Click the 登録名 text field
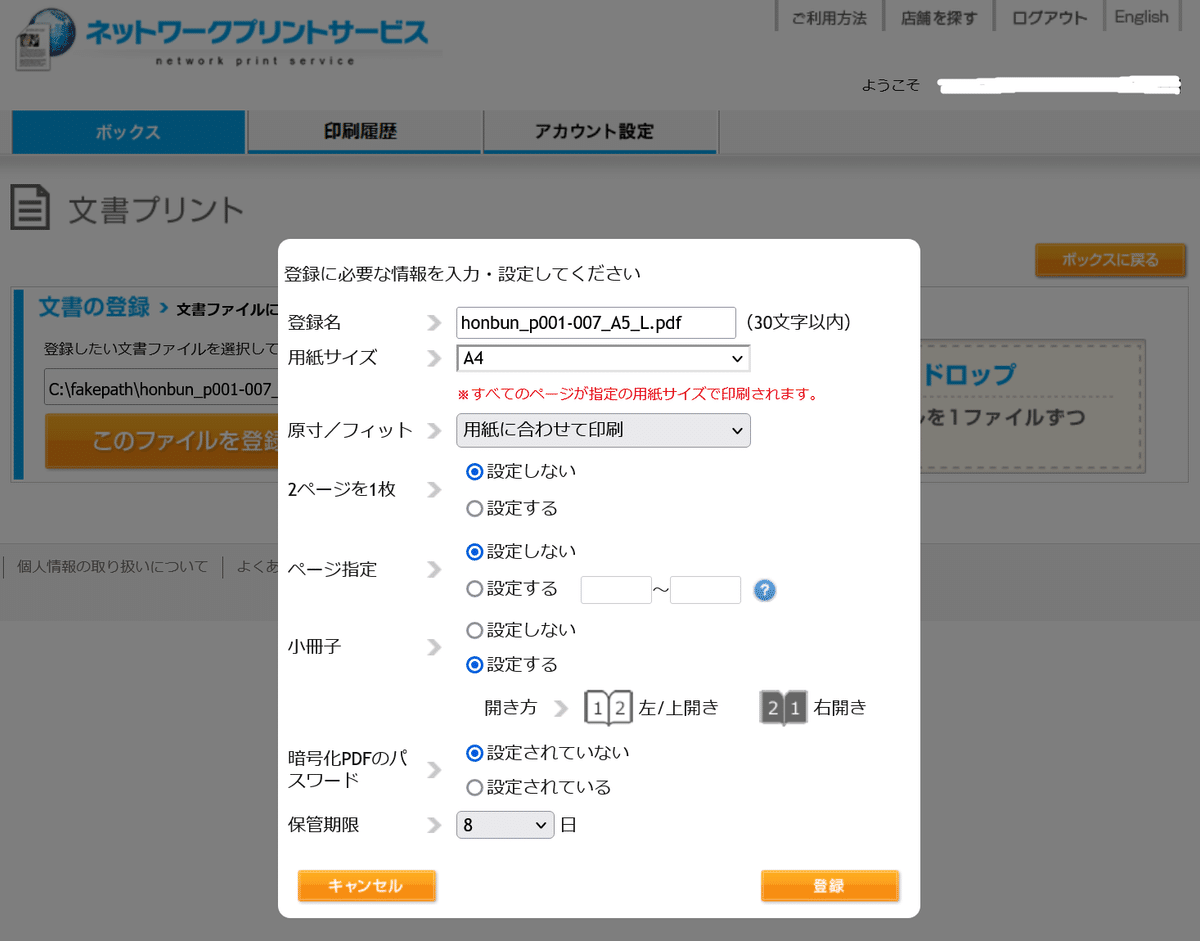Screen dimensions: 1200x941 click(595, 322)
